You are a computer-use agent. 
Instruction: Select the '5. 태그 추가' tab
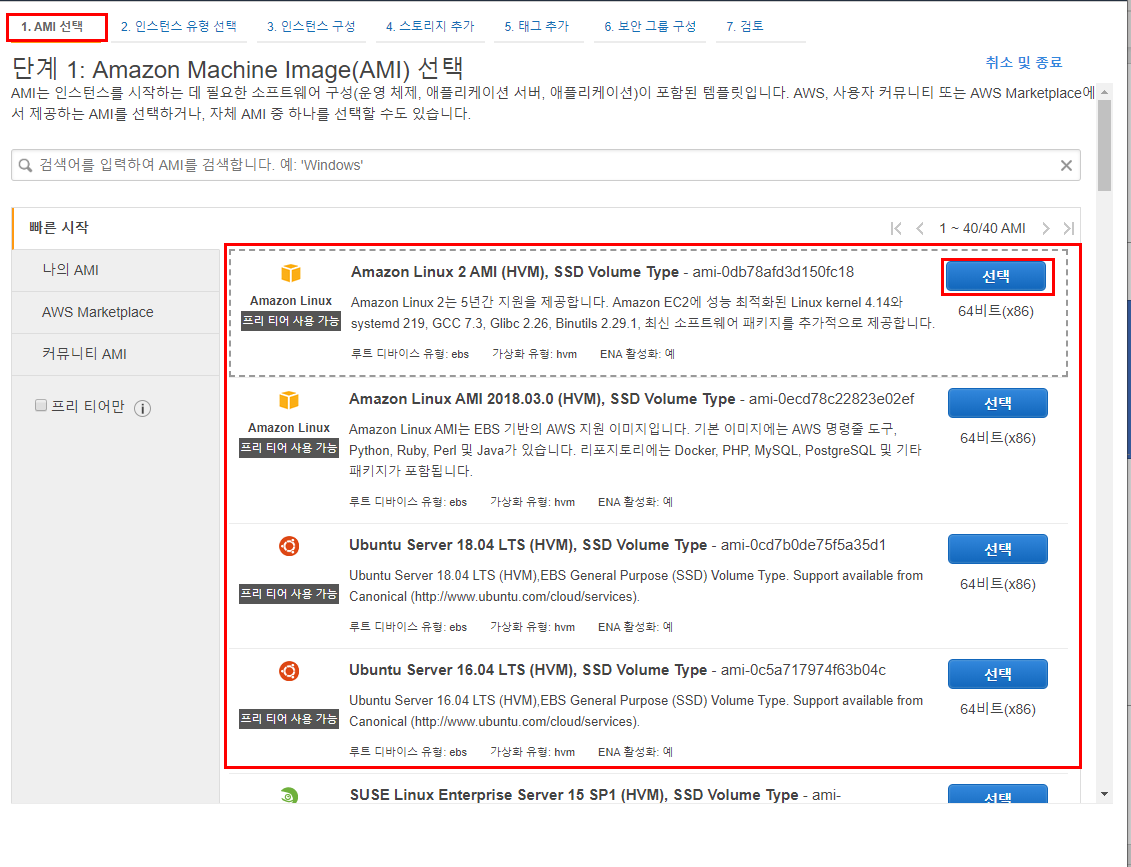tap(537, 27)
